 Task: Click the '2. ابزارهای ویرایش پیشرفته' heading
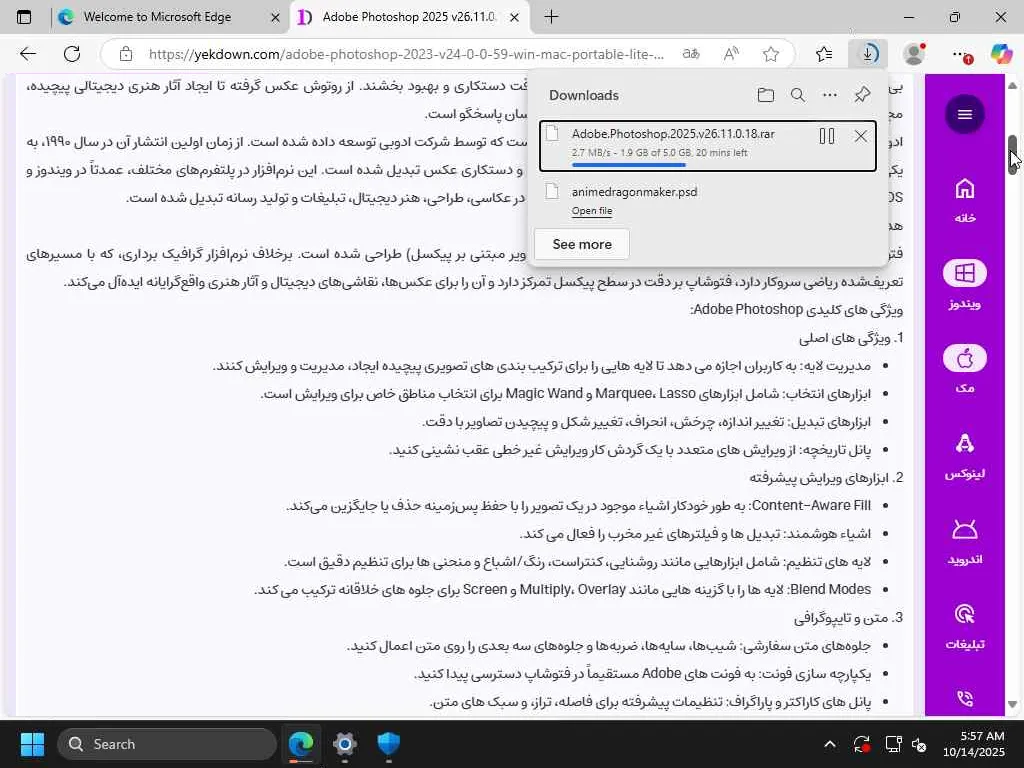(826, 478)
